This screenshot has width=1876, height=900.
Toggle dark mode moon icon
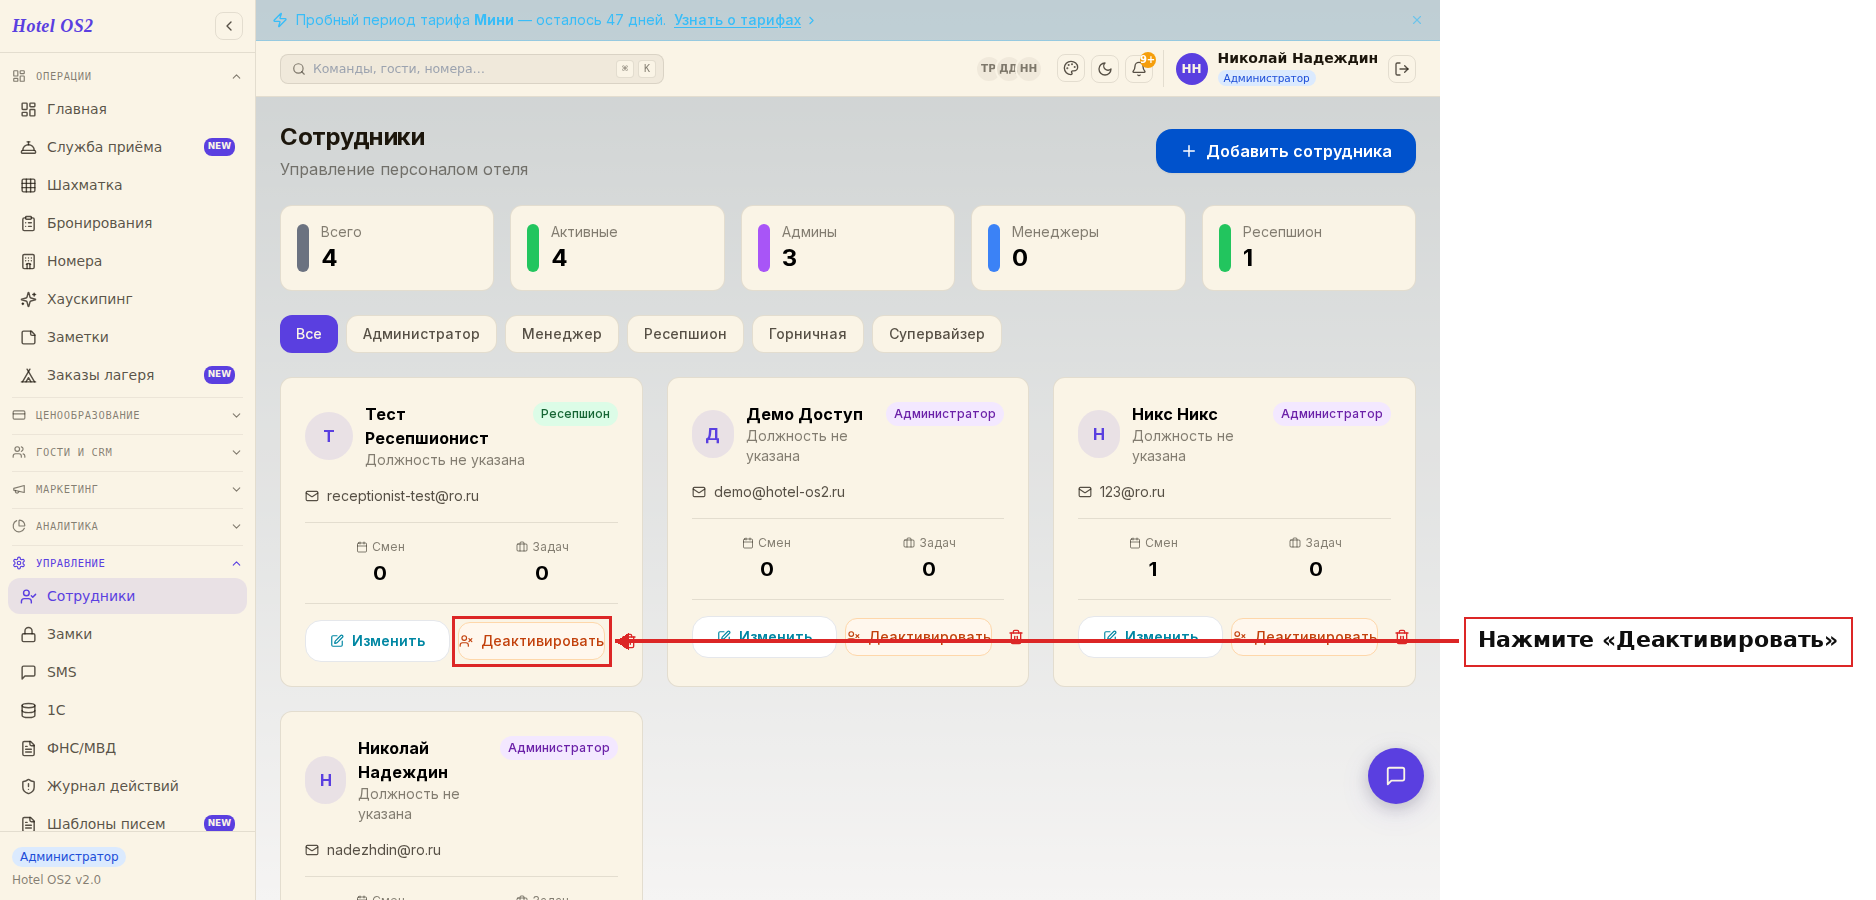point(1105,69)
